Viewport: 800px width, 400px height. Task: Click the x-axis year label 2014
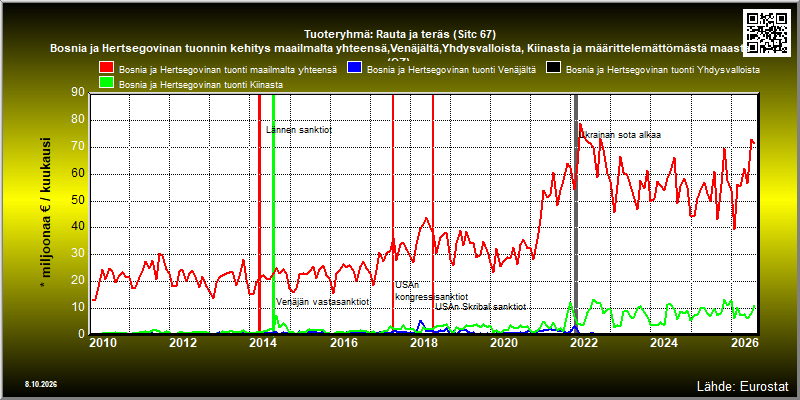click(x=263, y=342)
